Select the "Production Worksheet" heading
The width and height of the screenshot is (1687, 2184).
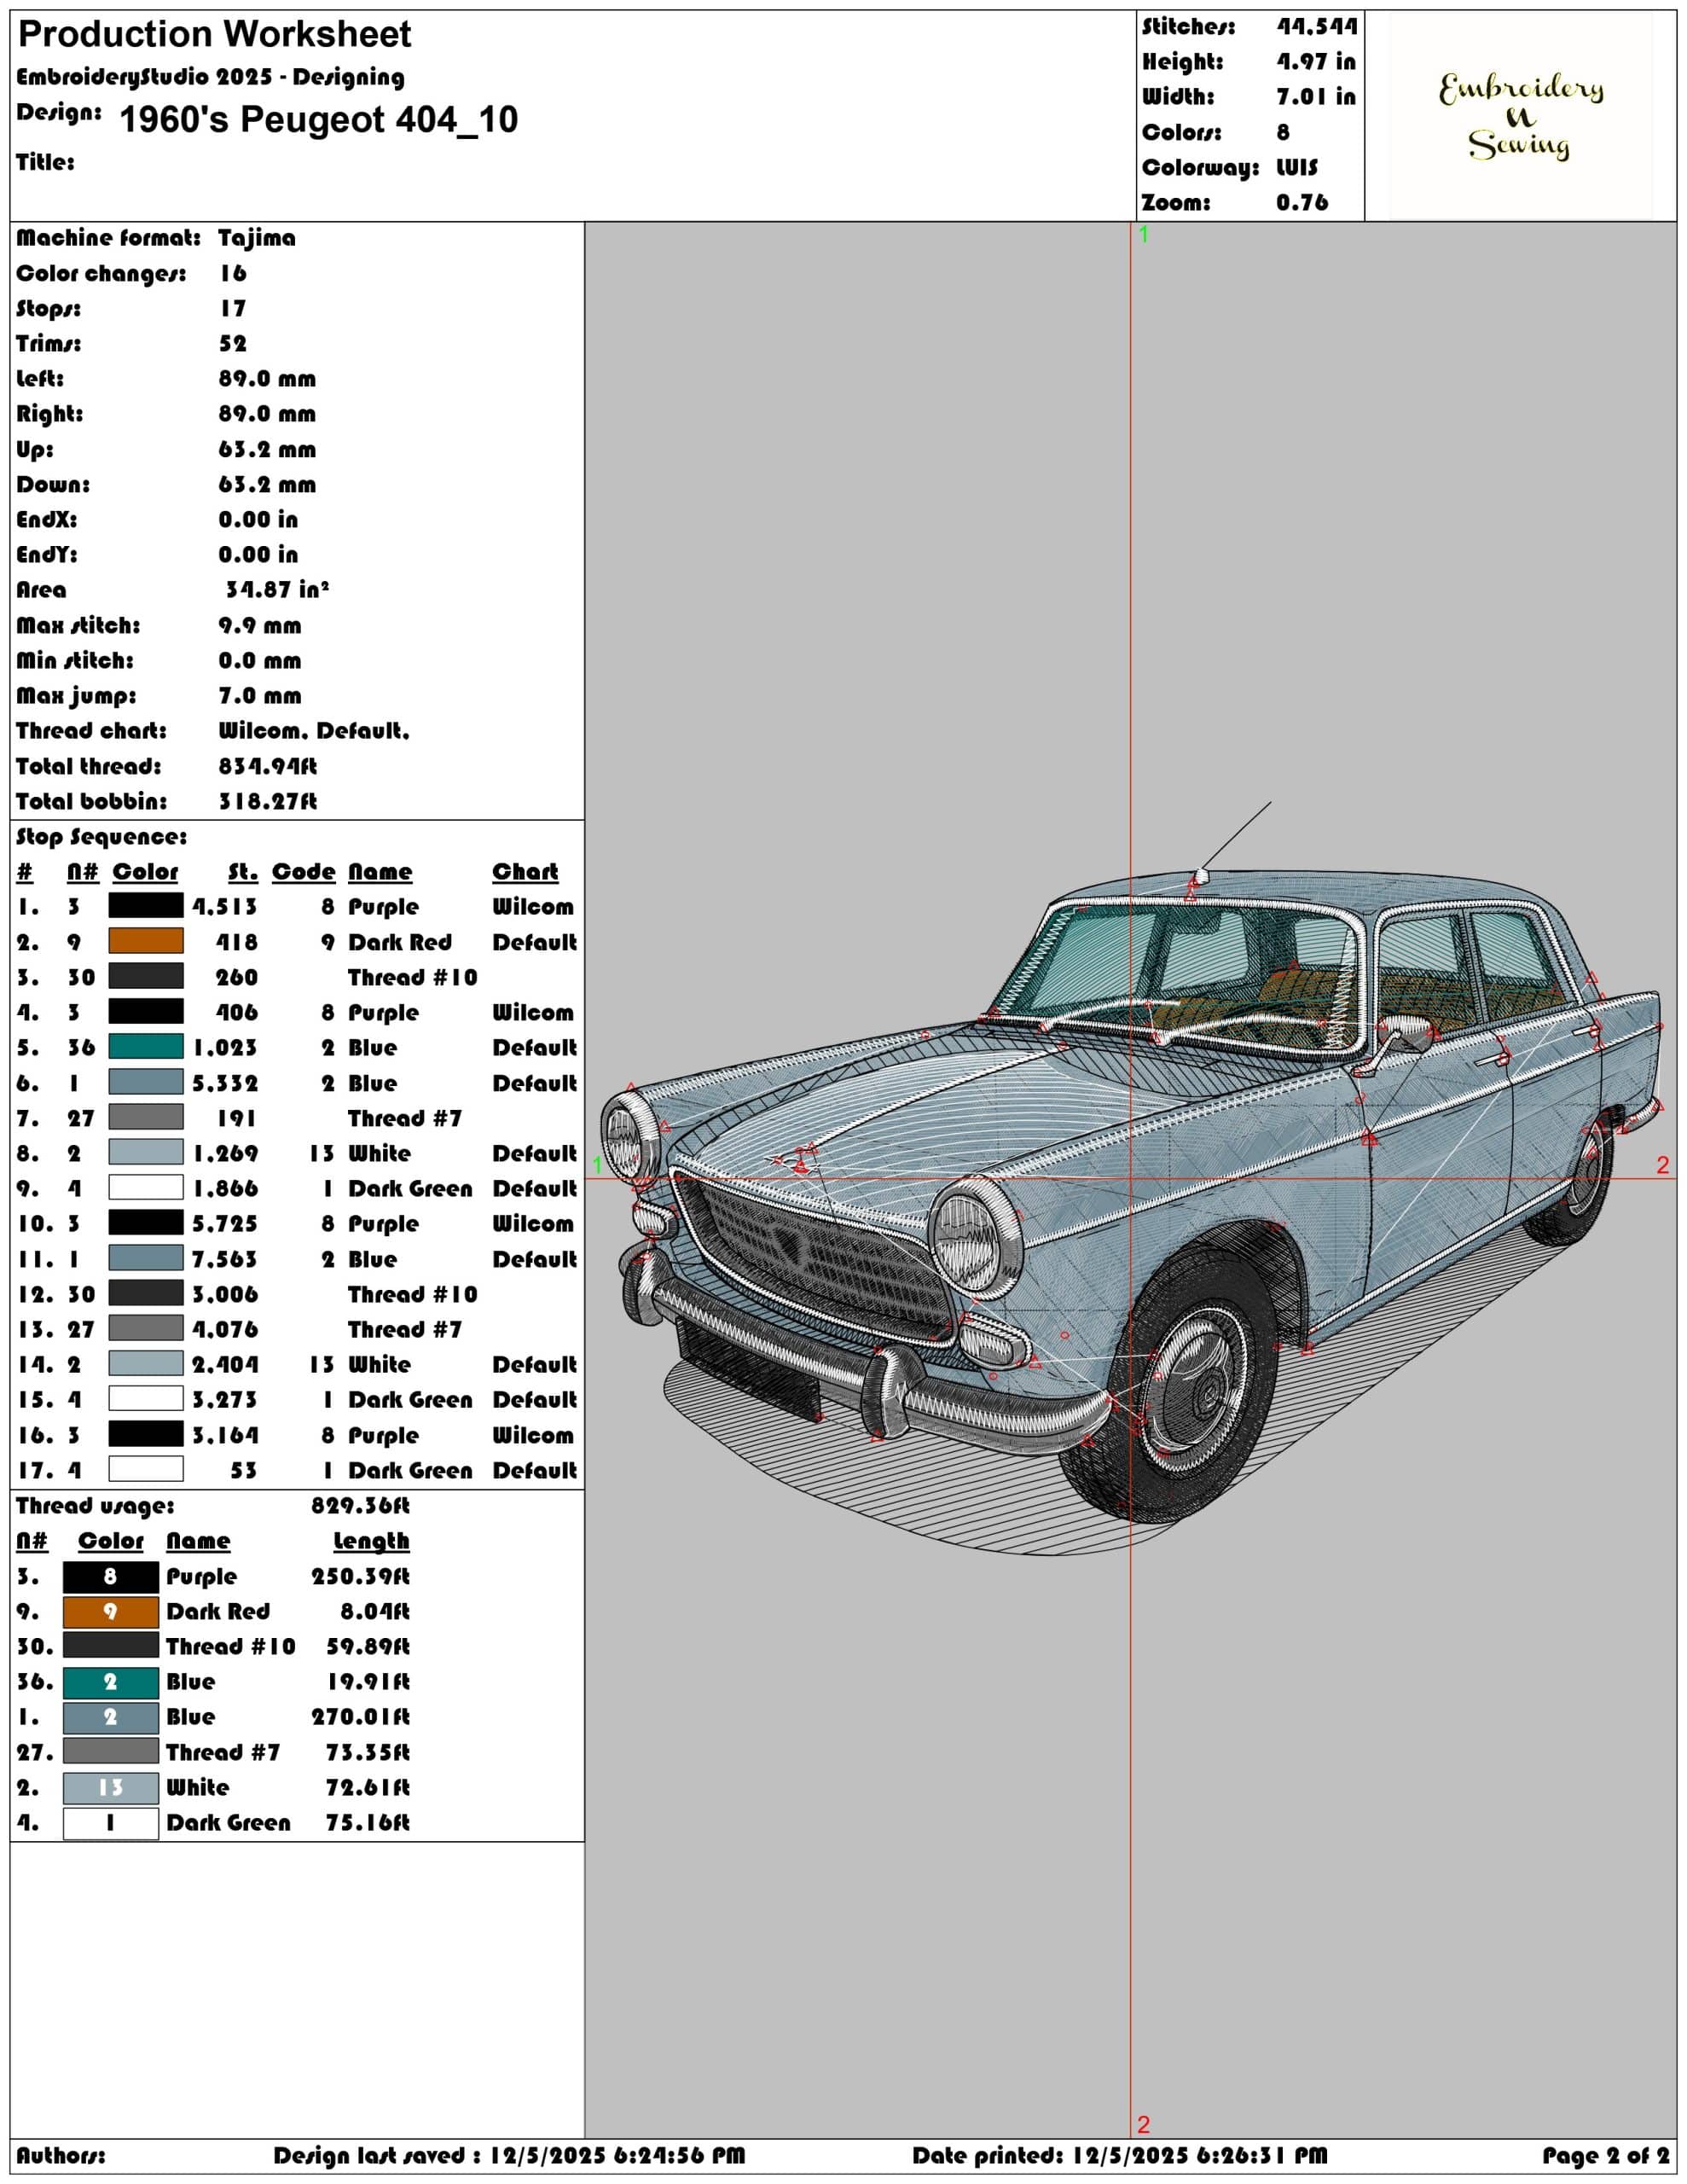click(x=214, y=34)
